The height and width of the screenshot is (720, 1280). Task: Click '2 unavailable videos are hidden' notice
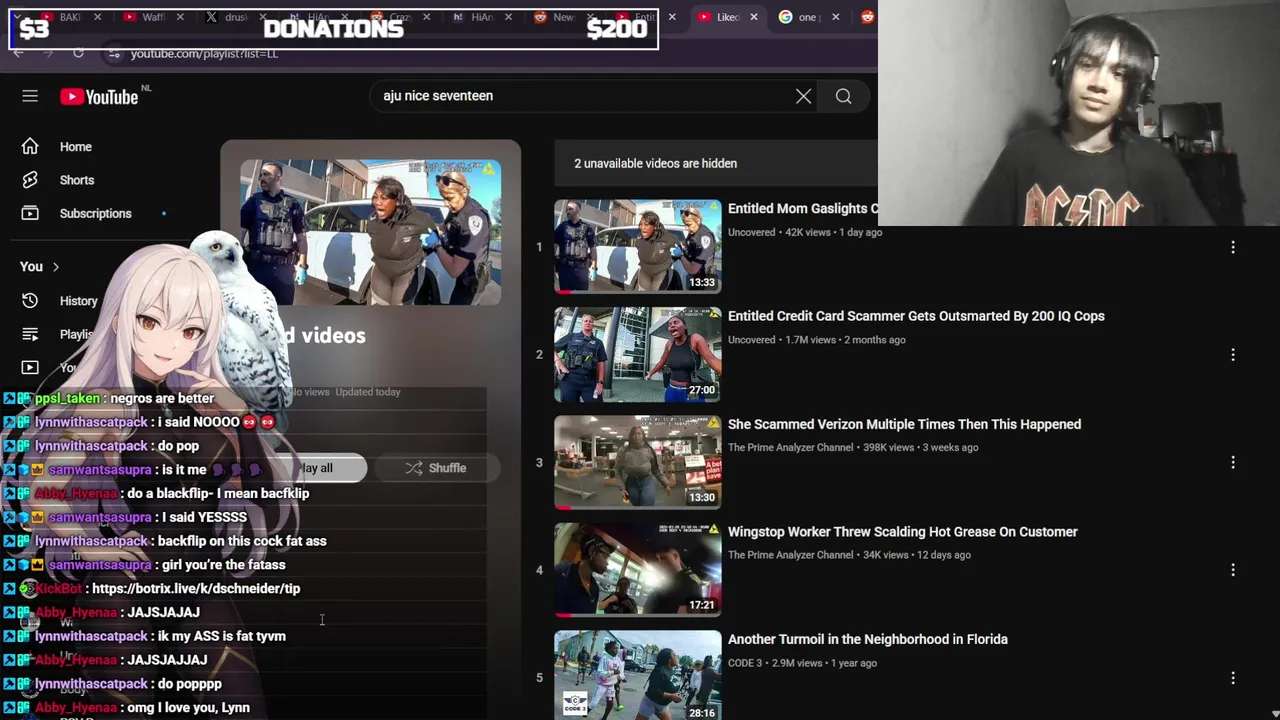tap(655, 163)
